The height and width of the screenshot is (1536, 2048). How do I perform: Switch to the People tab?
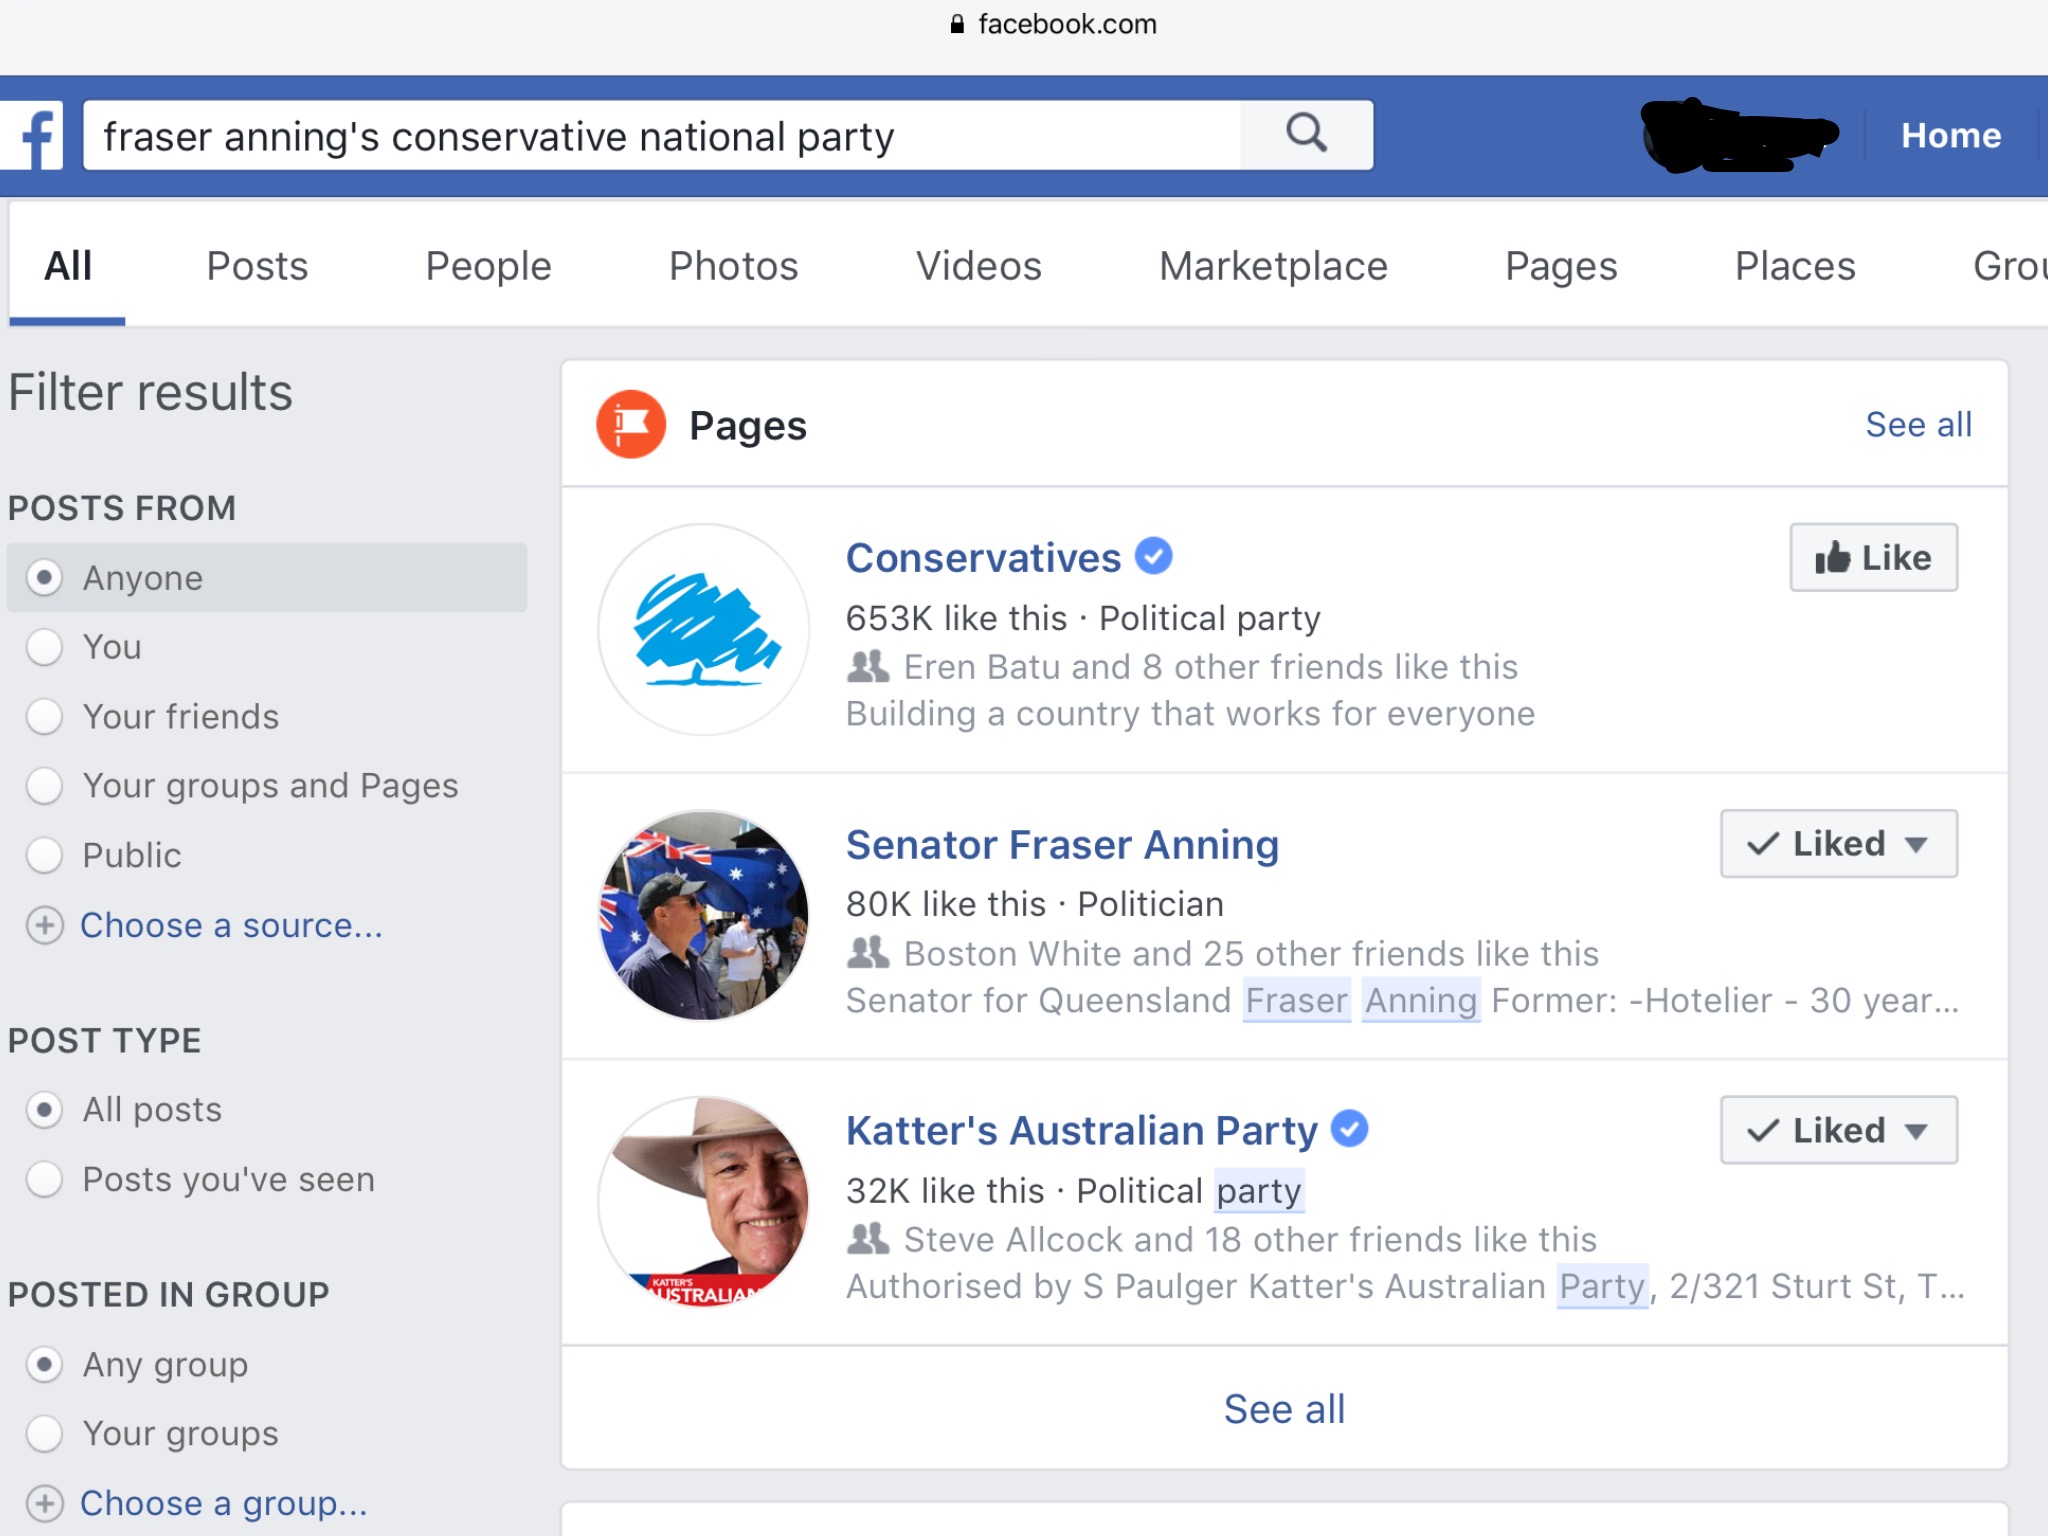[x=488, y=266]
